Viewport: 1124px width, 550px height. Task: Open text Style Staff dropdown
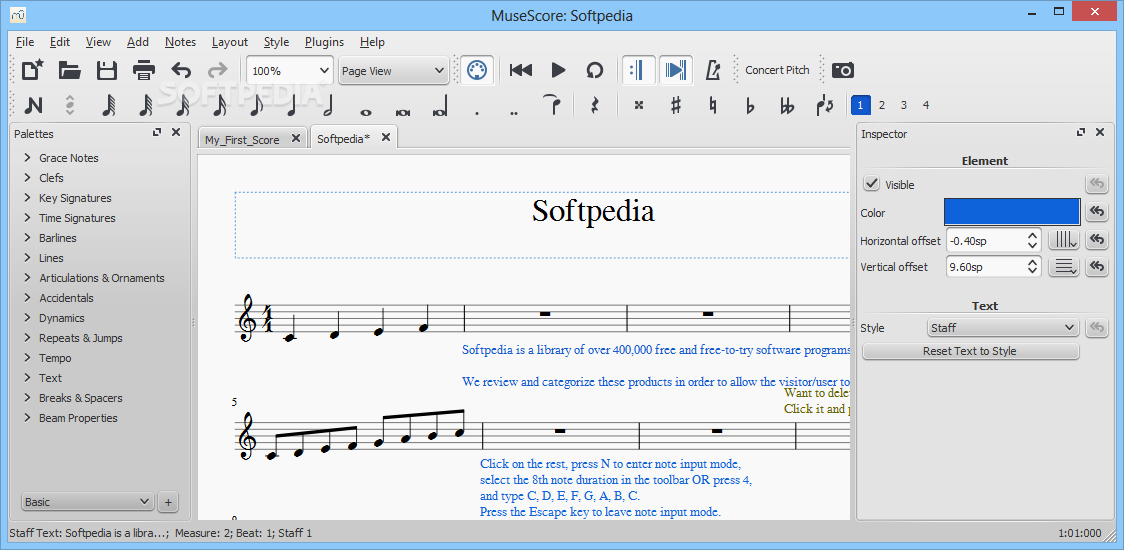point(1002,328)
